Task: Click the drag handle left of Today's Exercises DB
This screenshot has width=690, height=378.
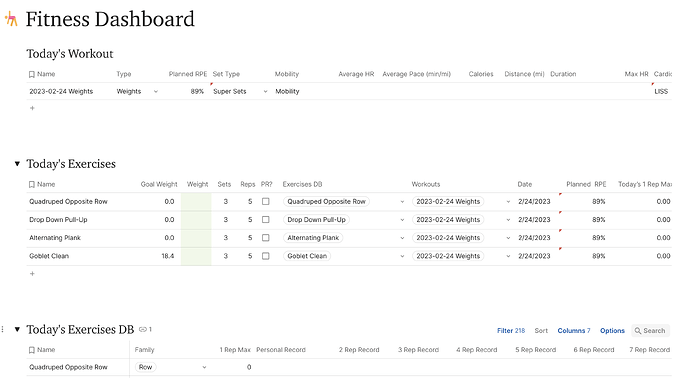Action: point(3,329)
